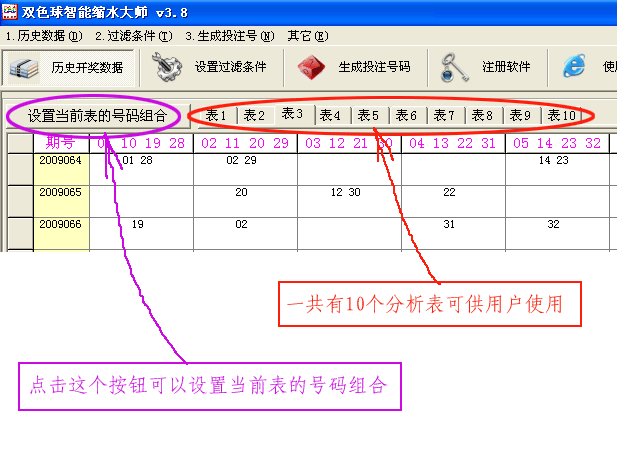Click the 02 11 20 29 column header

pos(245,143)
